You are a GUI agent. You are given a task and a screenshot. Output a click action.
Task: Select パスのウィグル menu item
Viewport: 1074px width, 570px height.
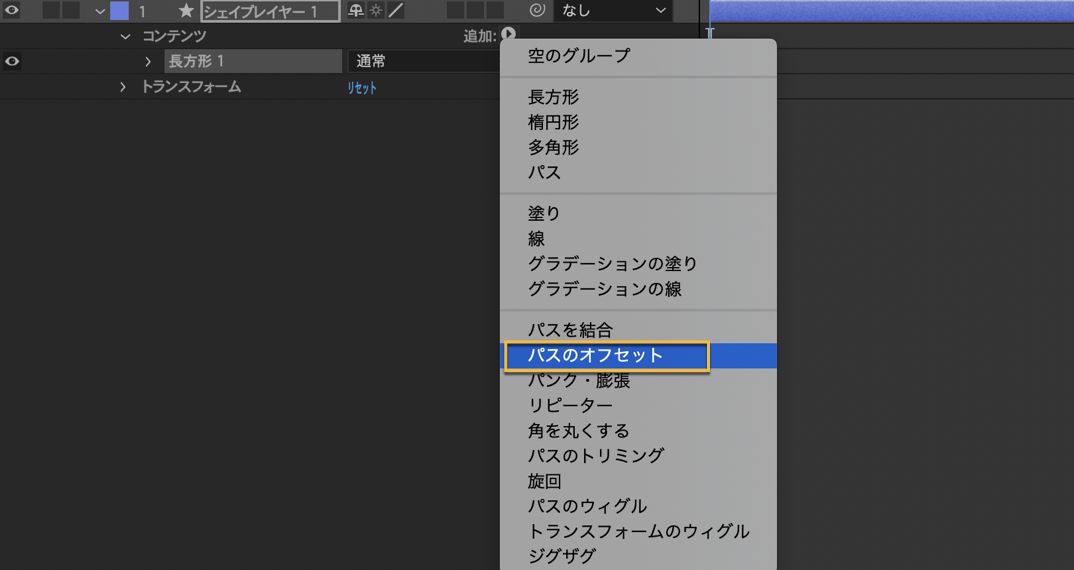point(638,506)
